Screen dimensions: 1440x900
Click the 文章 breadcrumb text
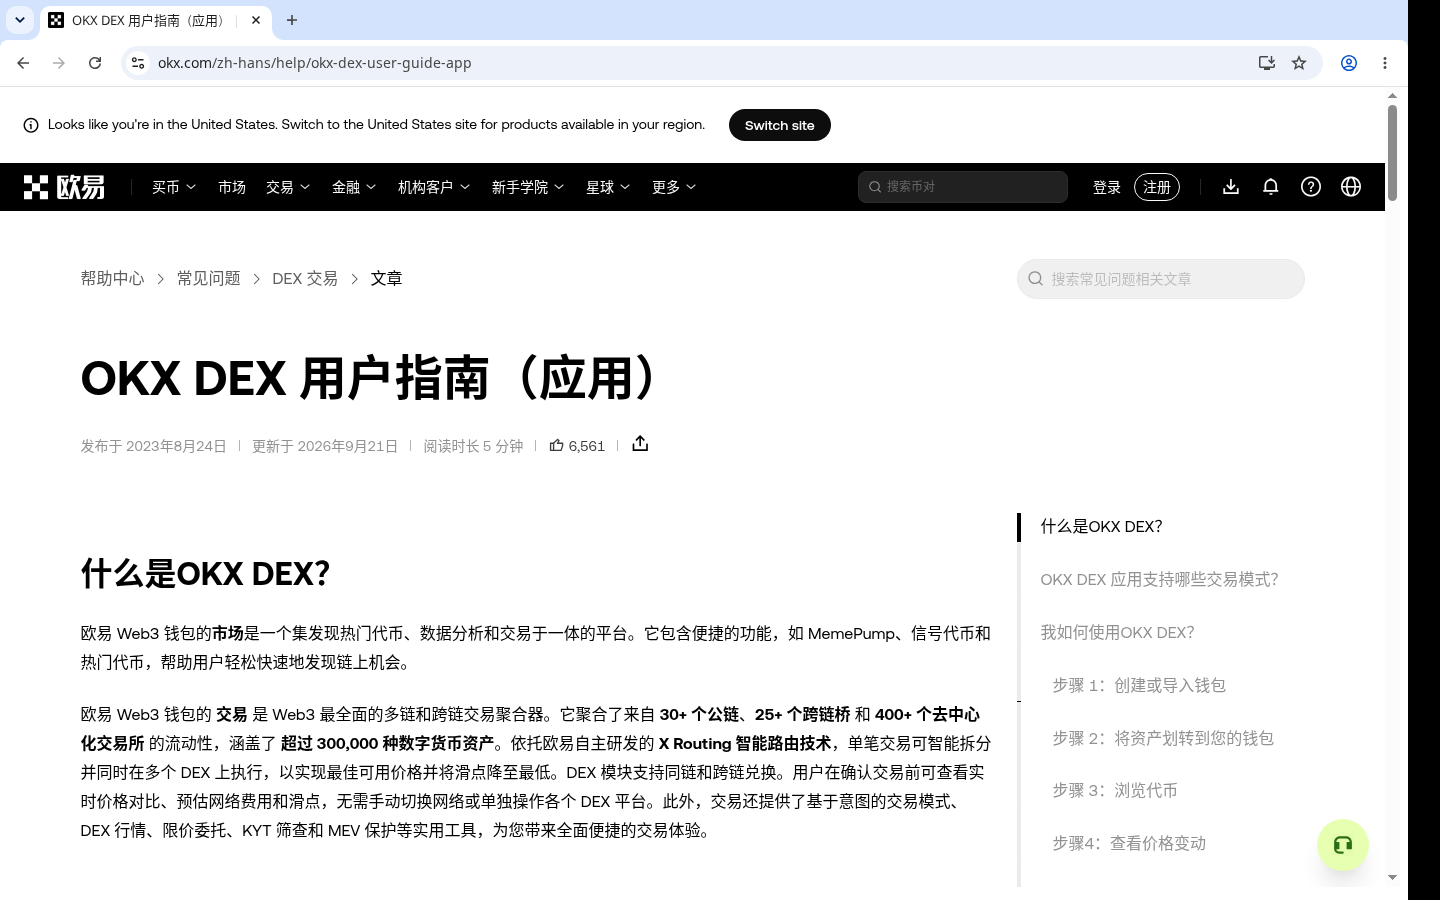point(386,279)
